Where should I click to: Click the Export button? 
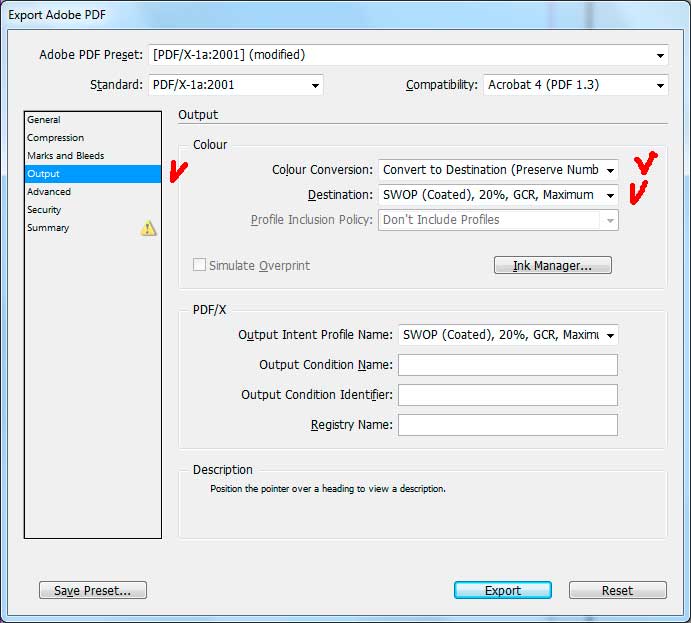(503, 590)
